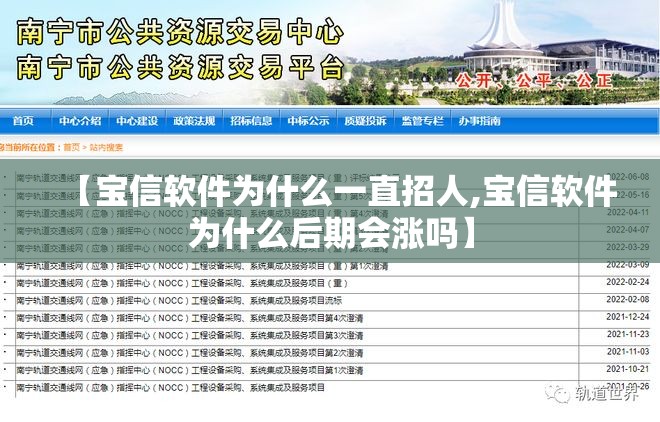Image resolution: width=660 pixels, height=422 pixels.
Task: Select the 招标信息 menu item
Action: pyautogui.click(x=251, y=121)
